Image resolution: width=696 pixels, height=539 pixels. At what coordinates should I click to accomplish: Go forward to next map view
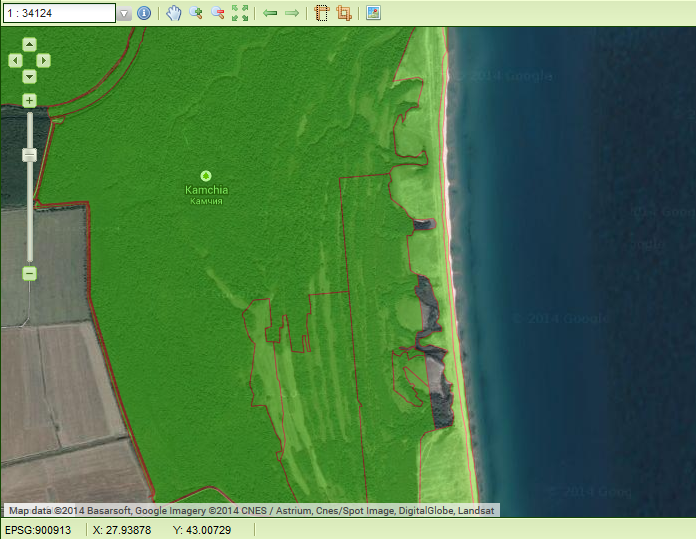pyautogui.click(x=292, y=13)
